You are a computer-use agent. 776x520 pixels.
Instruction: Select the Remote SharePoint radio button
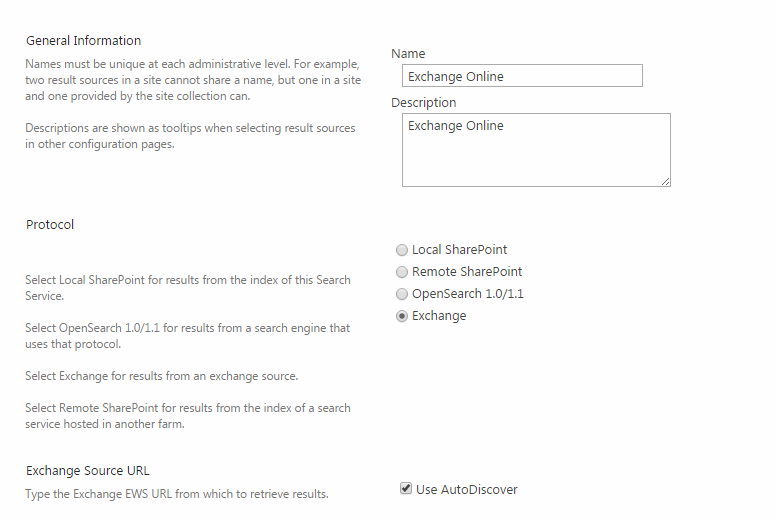point(402,272)
